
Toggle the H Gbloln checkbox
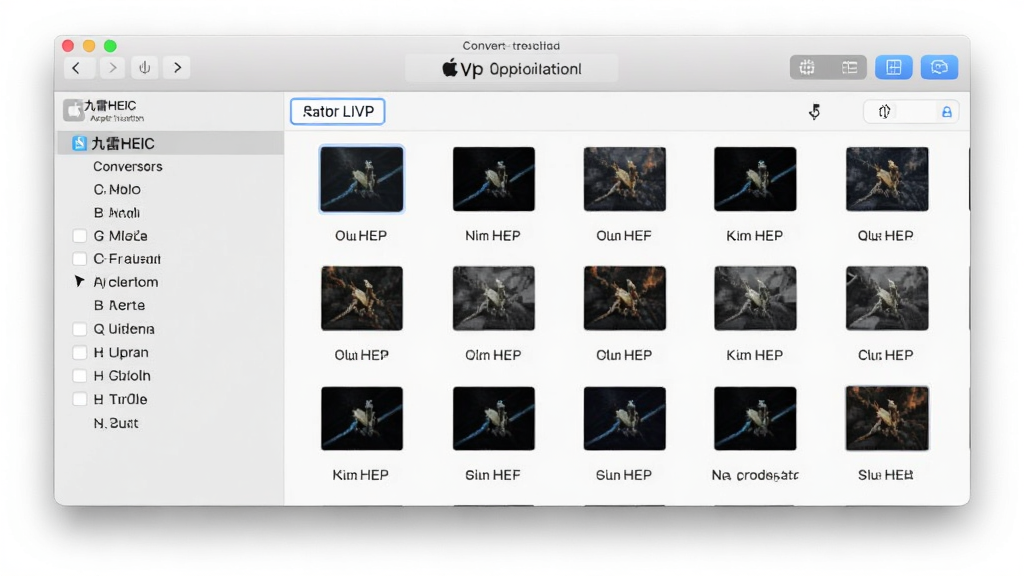80,376
